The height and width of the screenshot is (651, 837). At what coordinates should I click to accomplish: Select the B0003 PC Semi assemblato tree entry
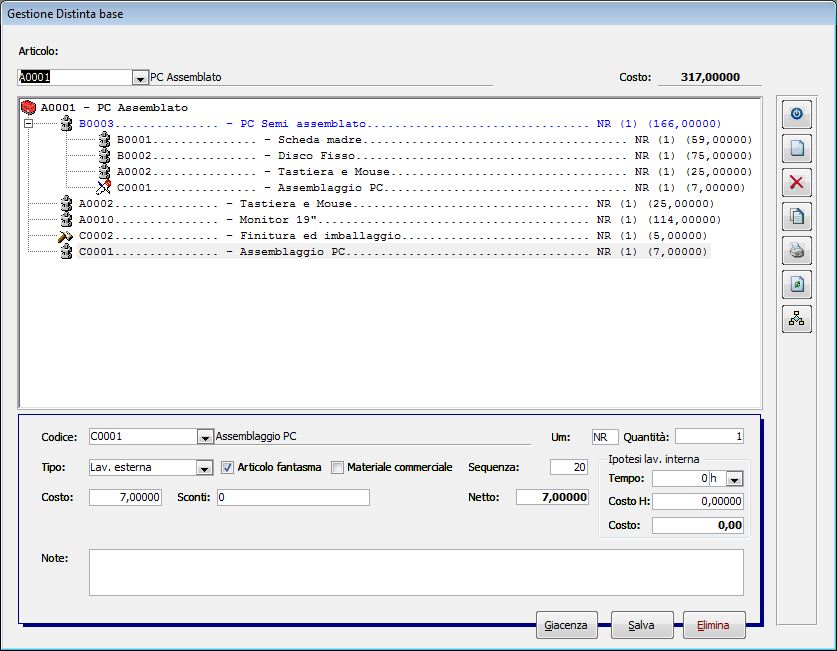tap(150, 123)
